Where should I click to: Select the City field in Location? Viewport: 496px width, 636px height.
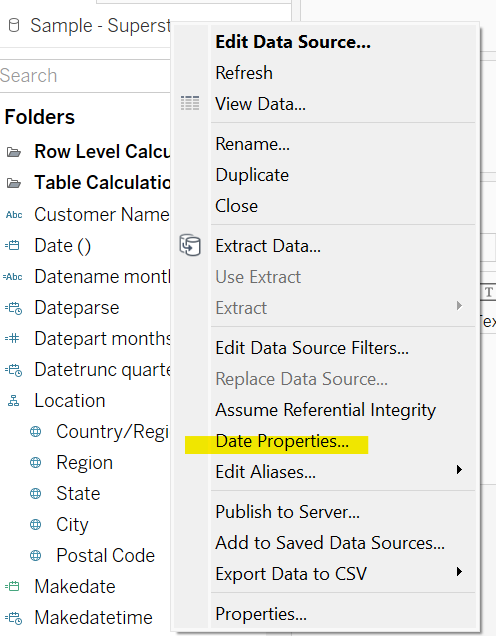[72, 525]
